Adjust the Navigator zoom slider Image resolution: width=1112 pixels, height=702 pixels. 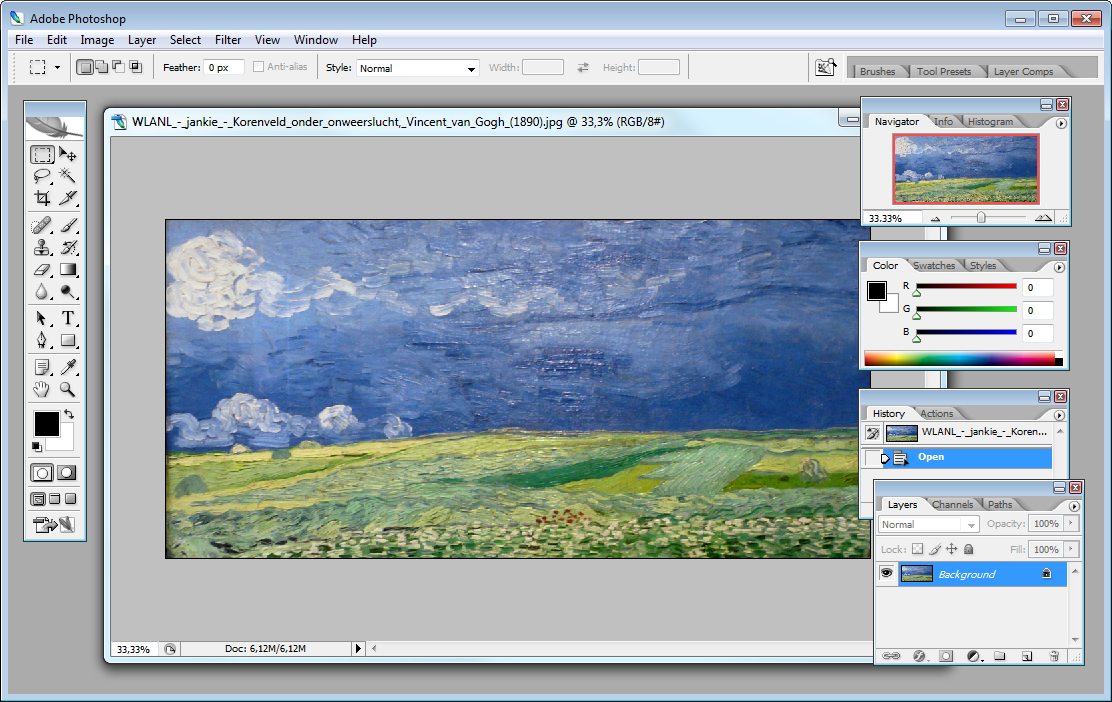pyautogui.click(x=981, y=218)
